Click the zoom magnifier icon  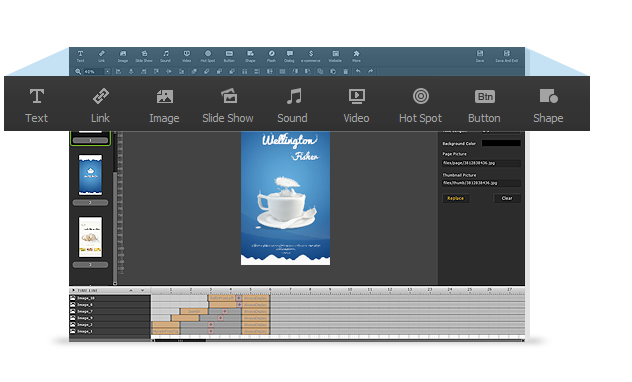coord(78,71)
